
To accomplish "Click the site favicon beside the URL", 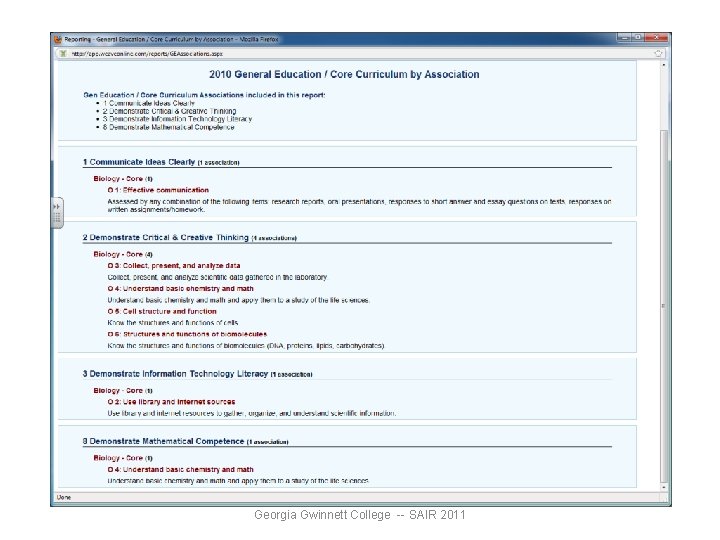I will click(63, 53).
